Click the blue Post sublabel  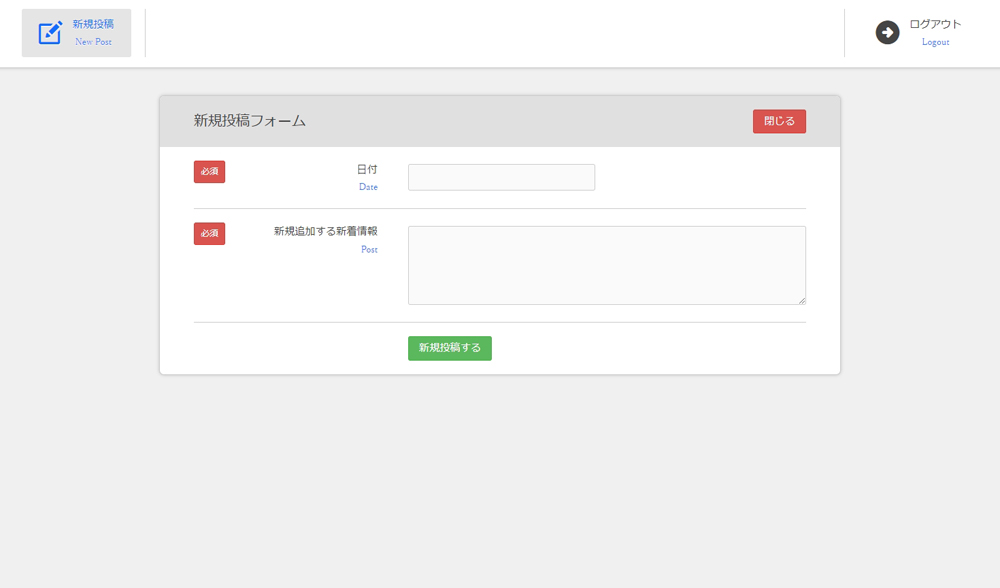pyautogui.click(x=369, y=249)
